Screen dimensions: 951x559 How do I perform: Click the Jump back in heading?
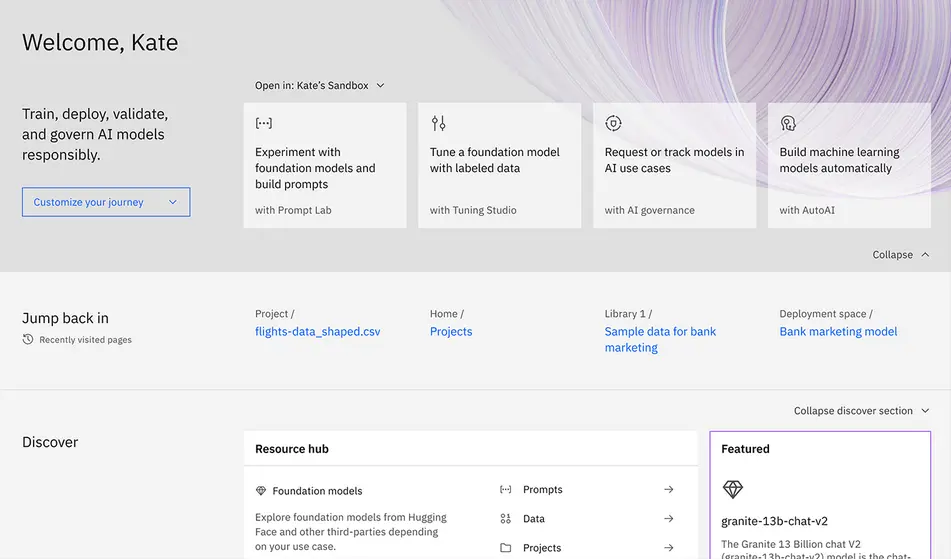pyautogui.click(x=66, y=318)
